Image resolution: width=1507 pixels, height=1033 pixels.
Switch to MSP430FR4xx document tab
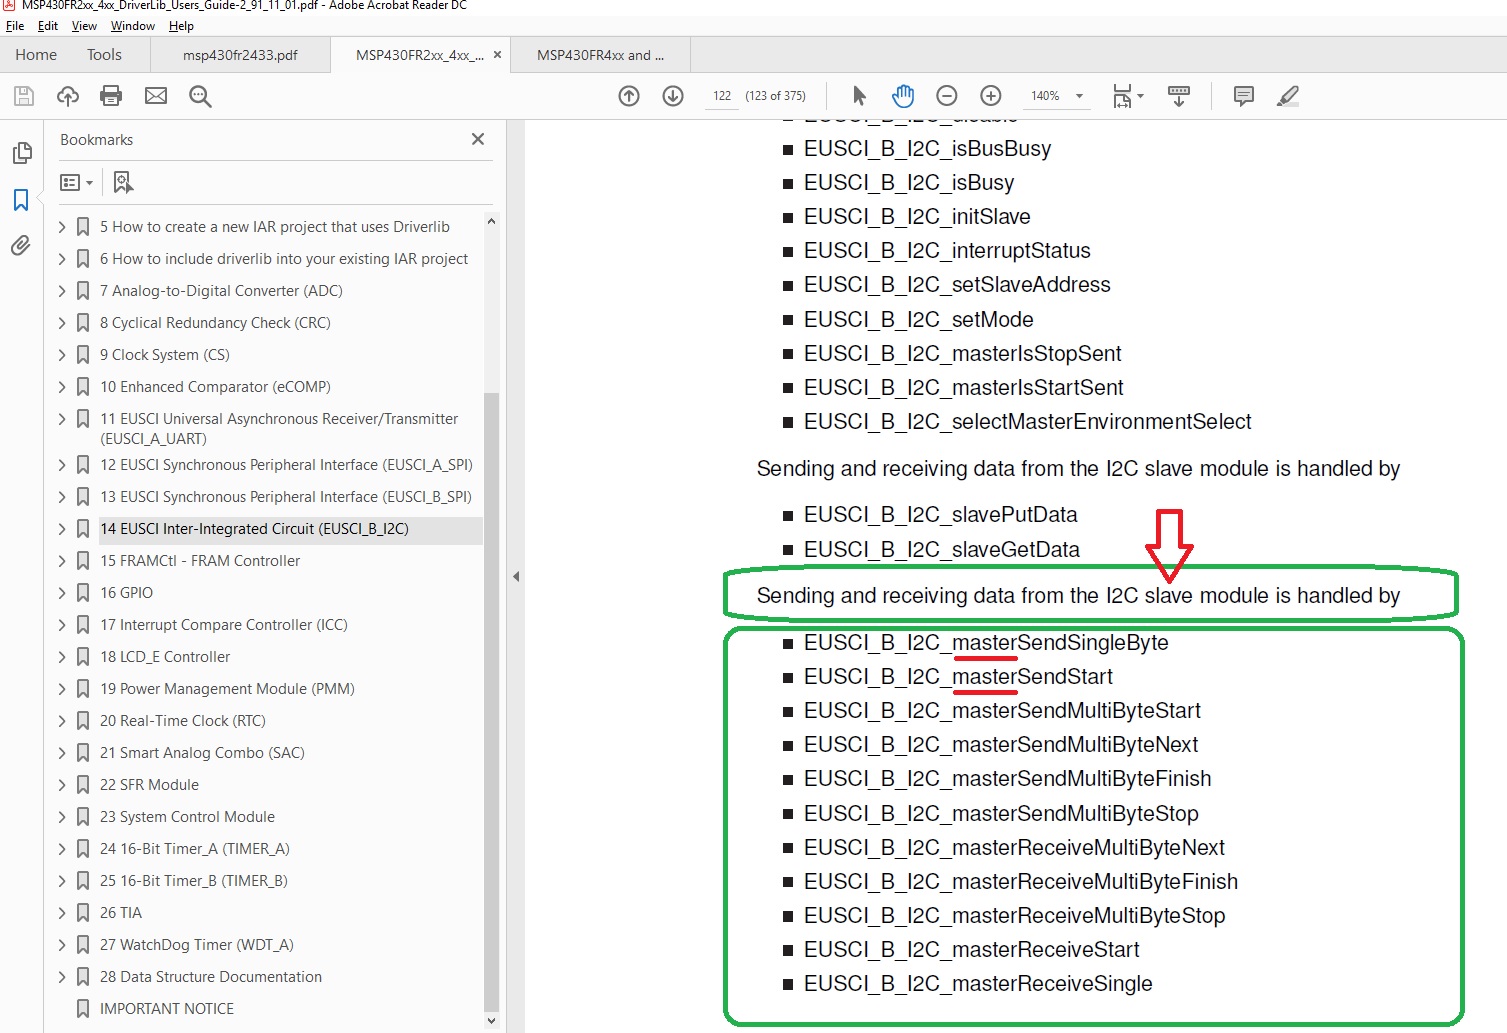(600, 55)
